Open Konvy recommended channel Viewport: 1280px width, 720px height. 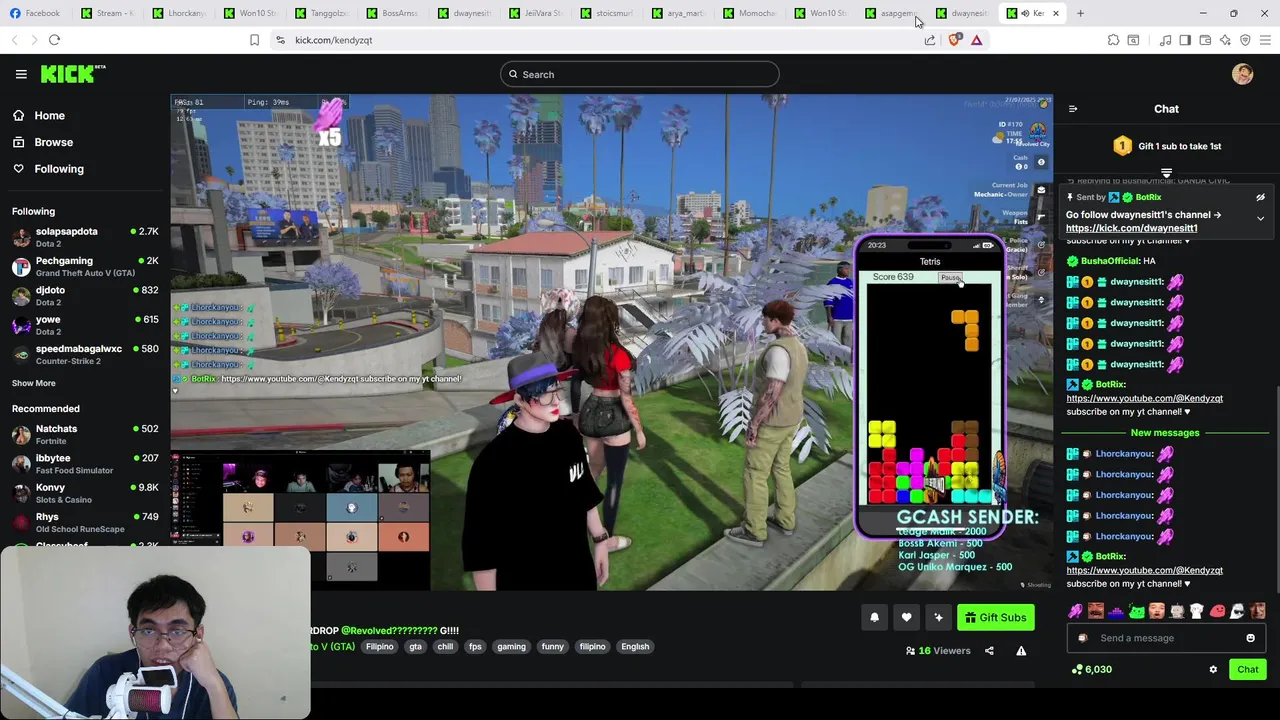pyautogui.click(x=85, y=493)
